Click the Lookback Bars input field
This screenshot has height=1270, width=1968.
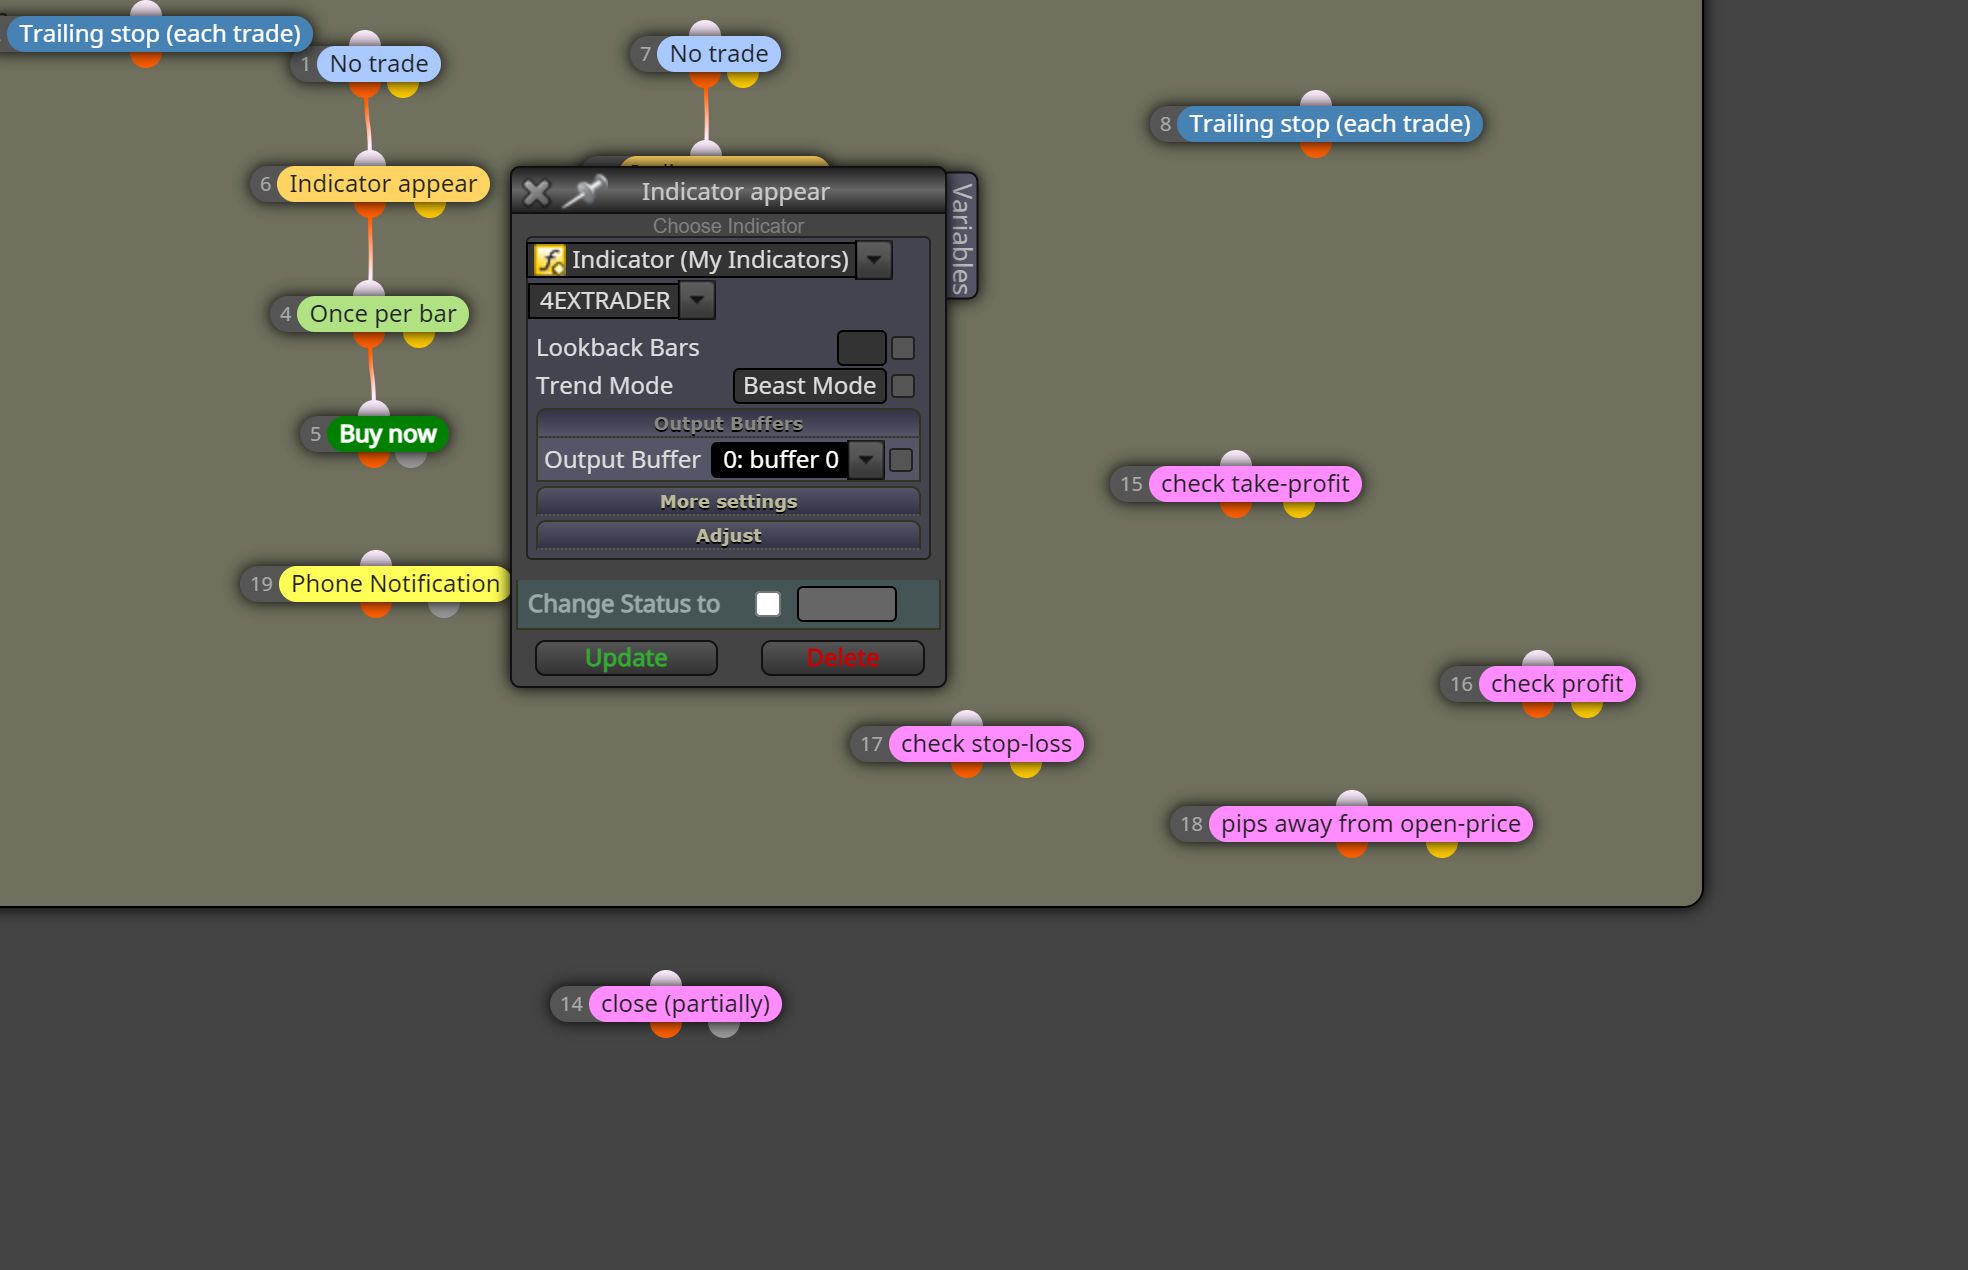click(x=861, y=348)
